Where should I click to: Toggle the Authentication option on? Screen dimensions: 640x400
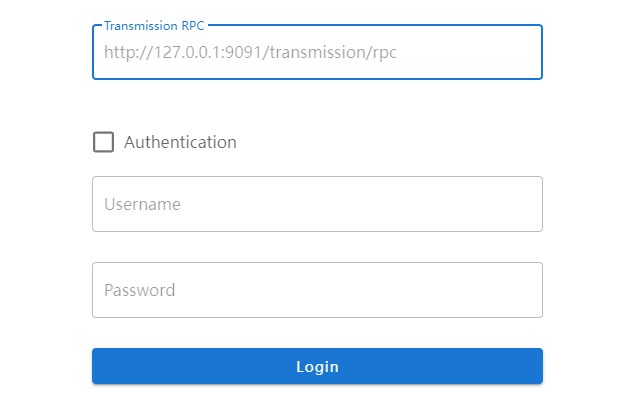click(103, 142)
